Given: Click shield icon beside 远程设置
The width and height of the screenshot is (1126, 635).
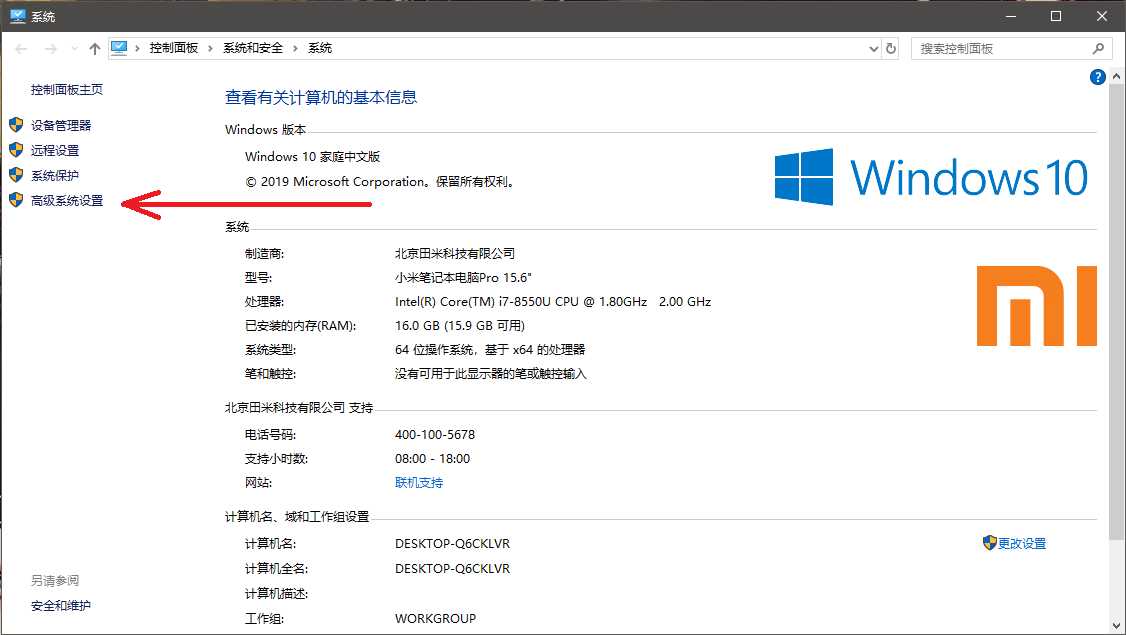Looking at the screenshot, I should pos(16,150).
